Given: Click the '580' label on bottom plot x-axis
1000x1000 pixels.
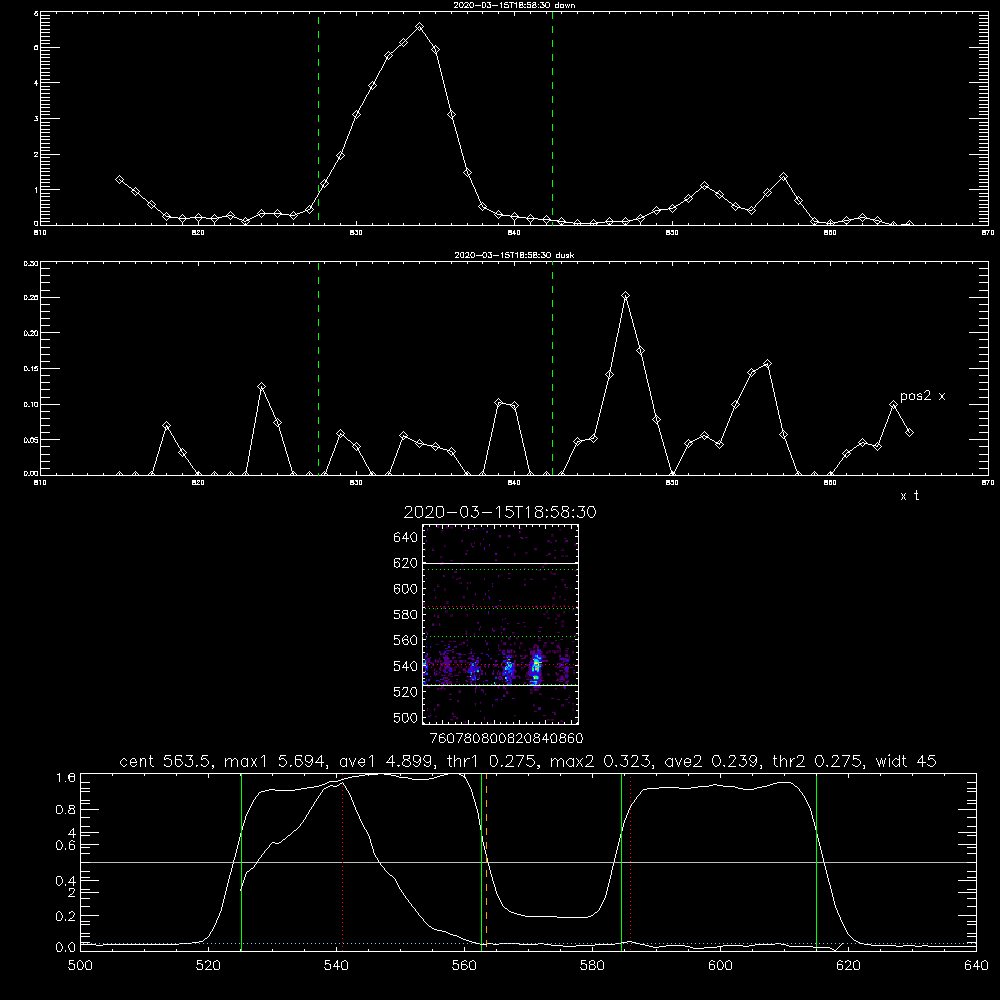Looking at the screenshot, I should 592,966.
